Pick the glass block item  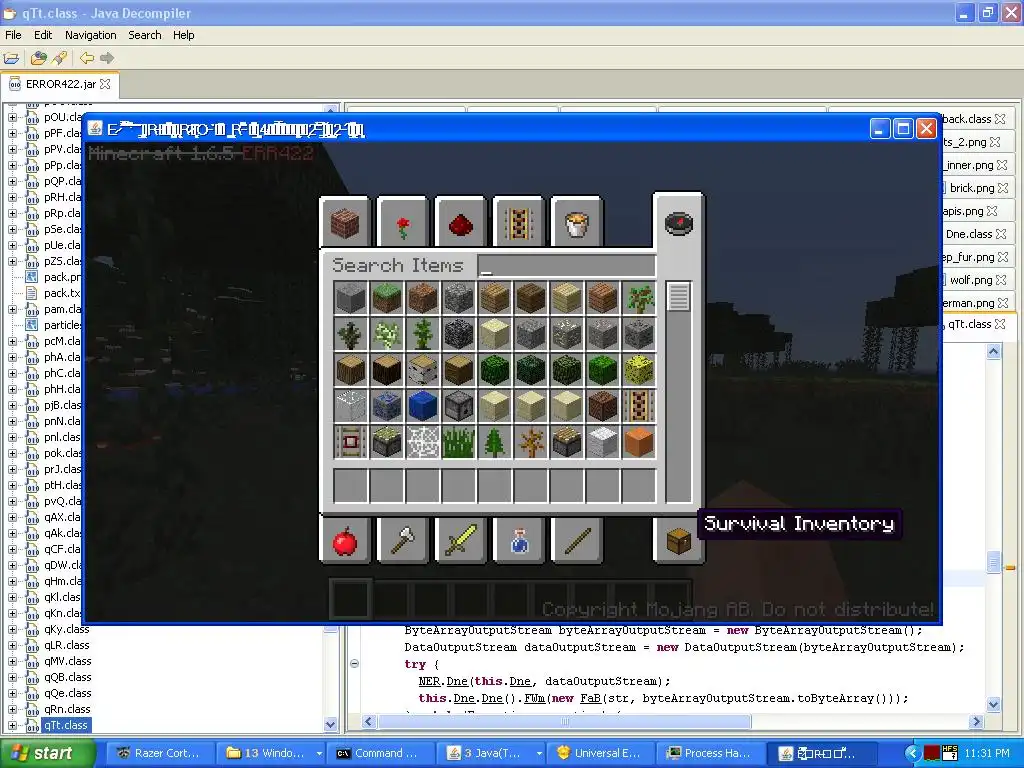point(351,406)
